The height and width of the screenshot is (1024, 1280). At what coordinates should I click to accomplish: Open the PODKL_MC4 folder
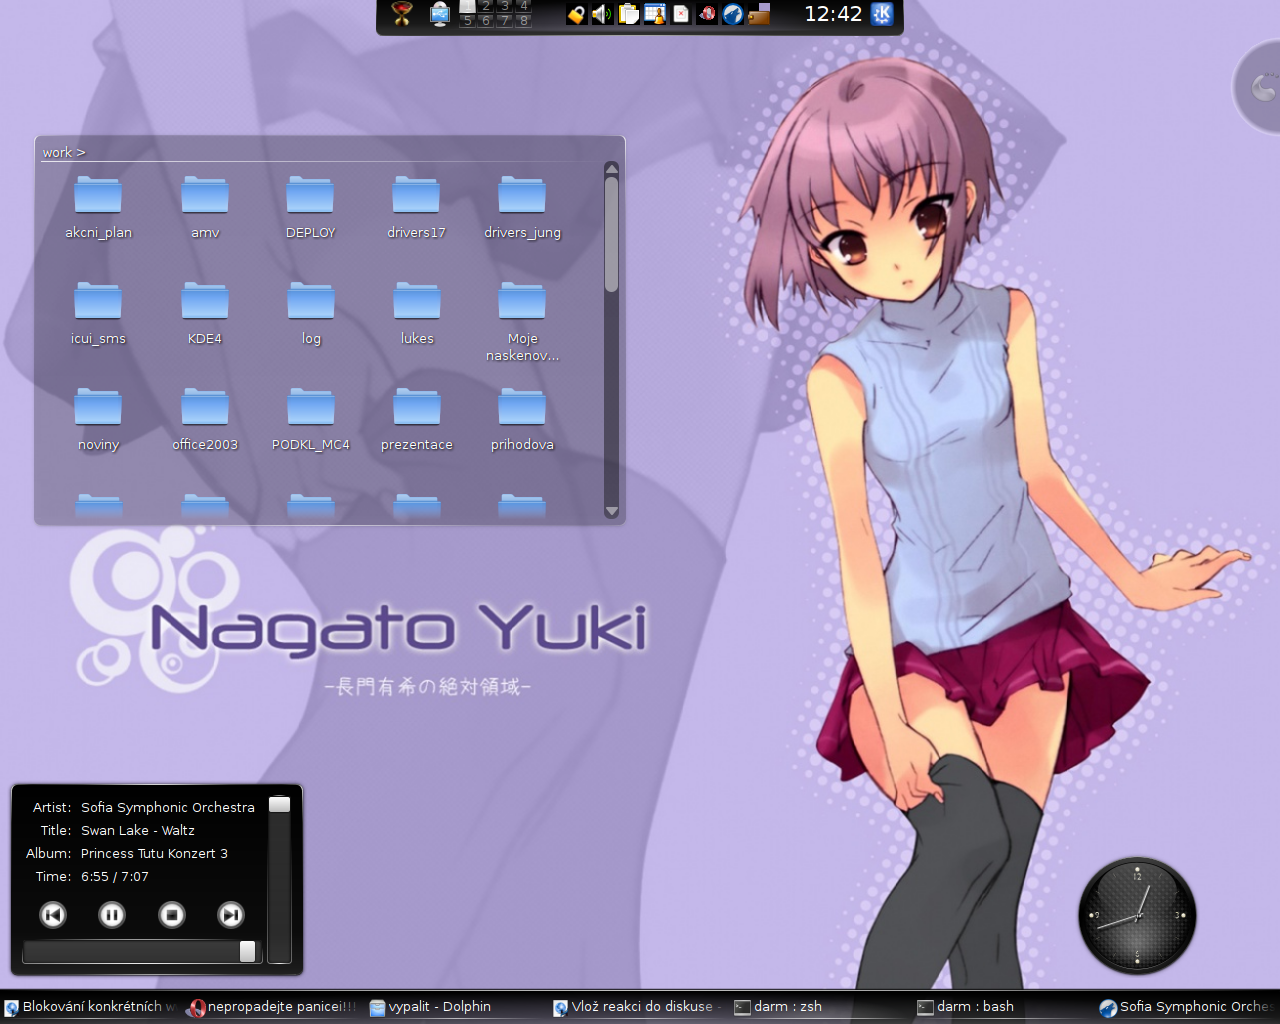[311, 419]
